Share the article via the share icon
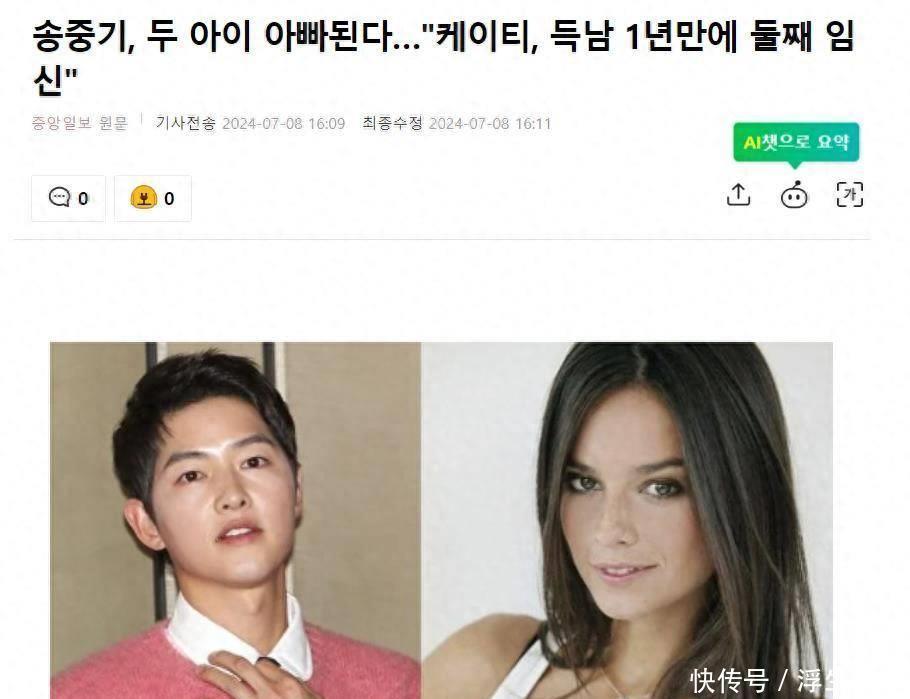Screen dimensions: 910x699 tap(738, 195)
